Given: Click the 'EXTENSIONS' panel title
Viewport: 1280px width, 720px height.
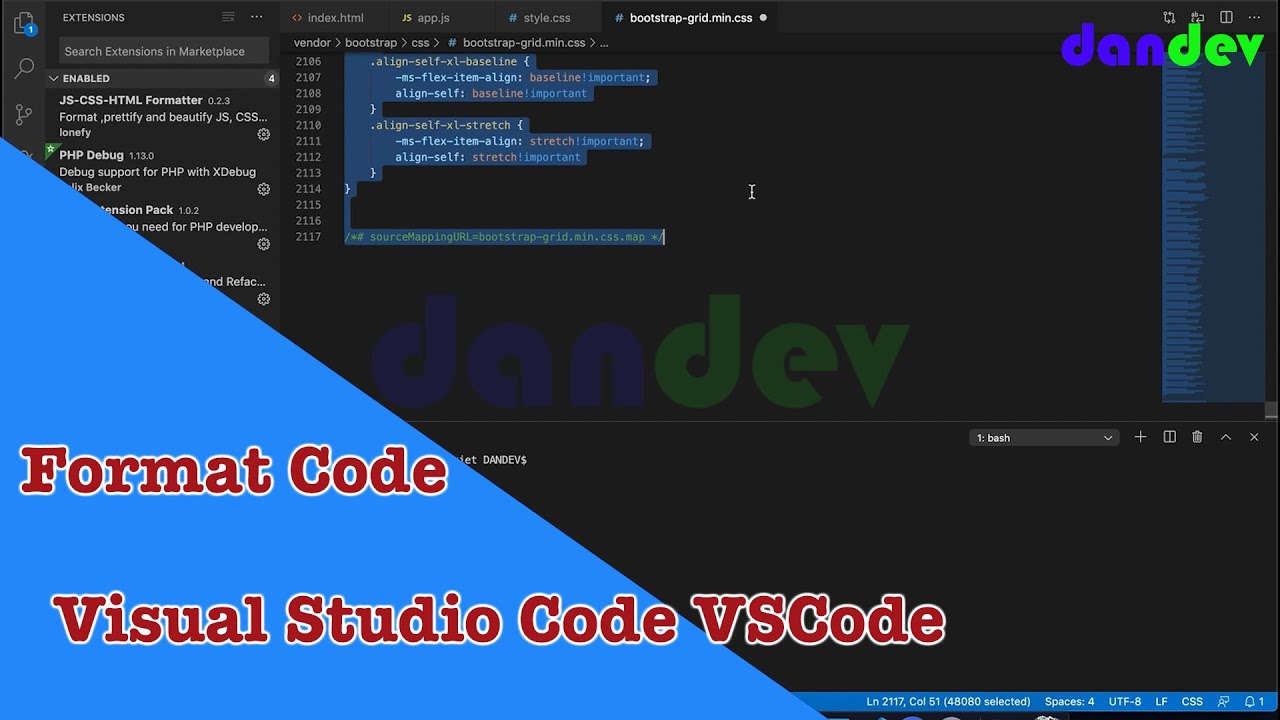Looking at the screenshot, I should tap(93, 17).
